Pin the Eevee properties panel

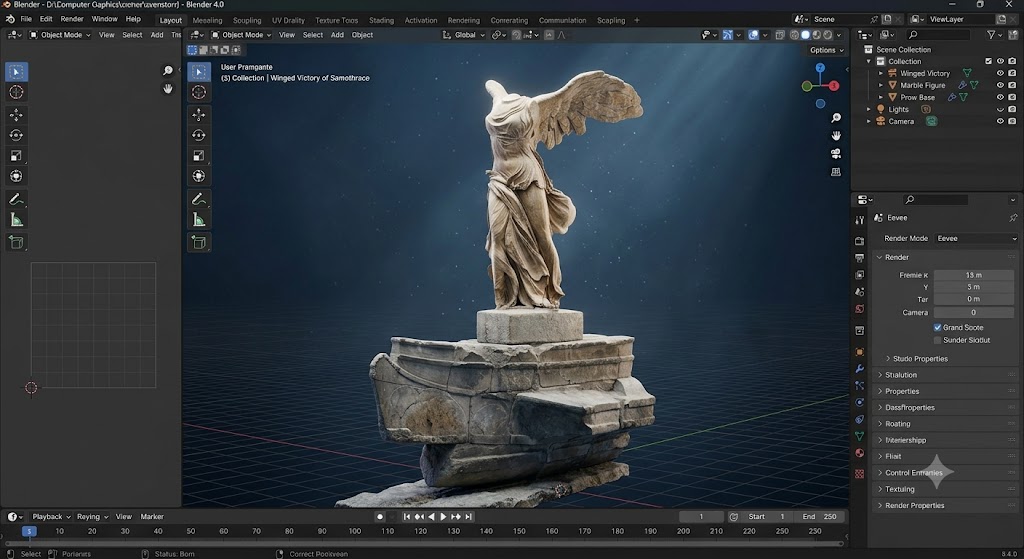(1013, 217)
